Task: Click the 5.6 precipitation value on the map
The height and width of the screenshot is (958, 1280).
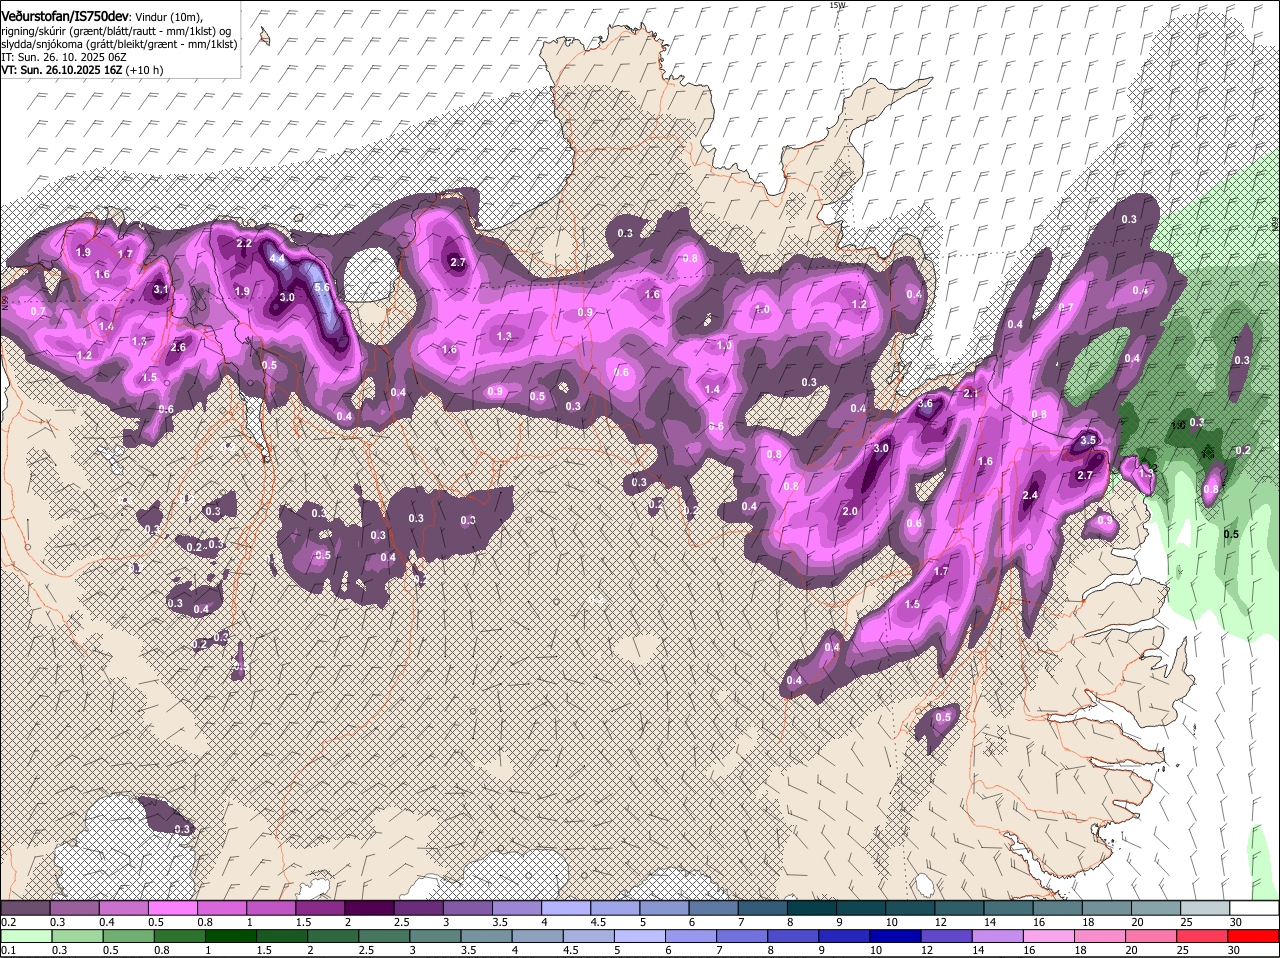Action: (322, 287)
